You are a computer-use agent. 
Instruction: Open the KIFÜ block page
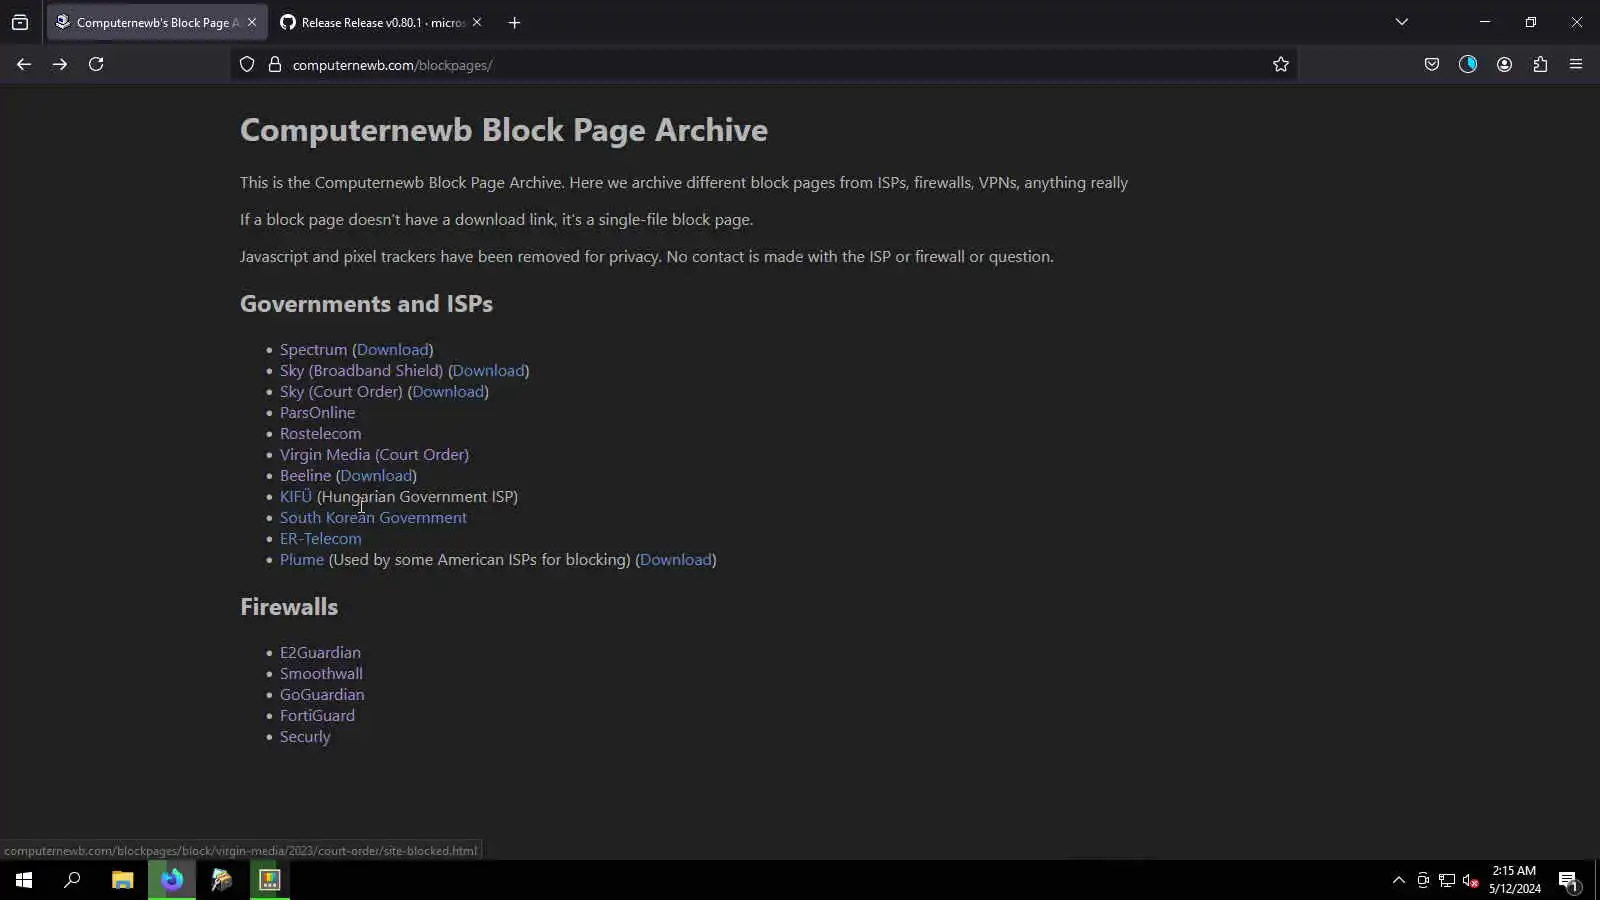click(x=296, y=496)
